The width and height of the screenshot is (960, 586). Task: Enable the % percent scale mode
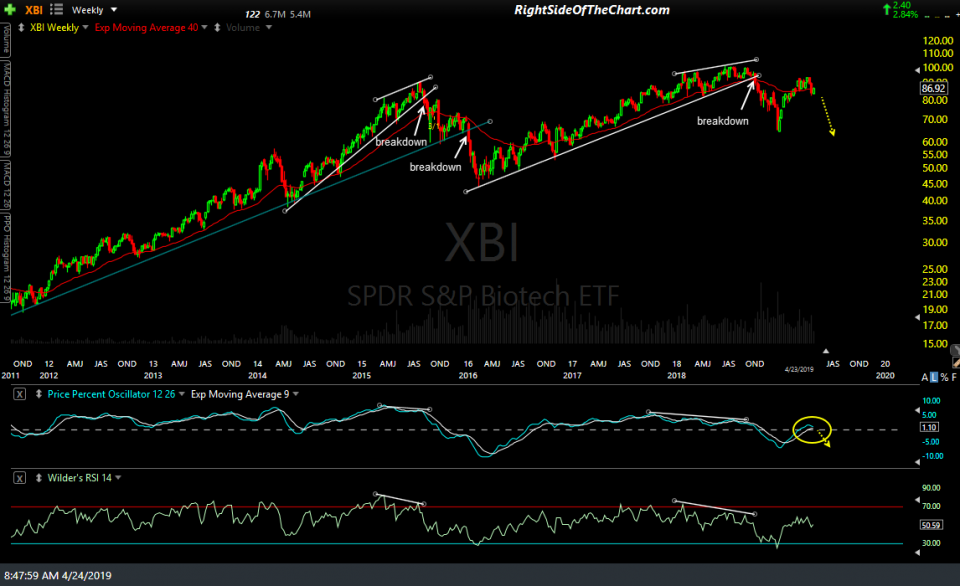point(944,377)
